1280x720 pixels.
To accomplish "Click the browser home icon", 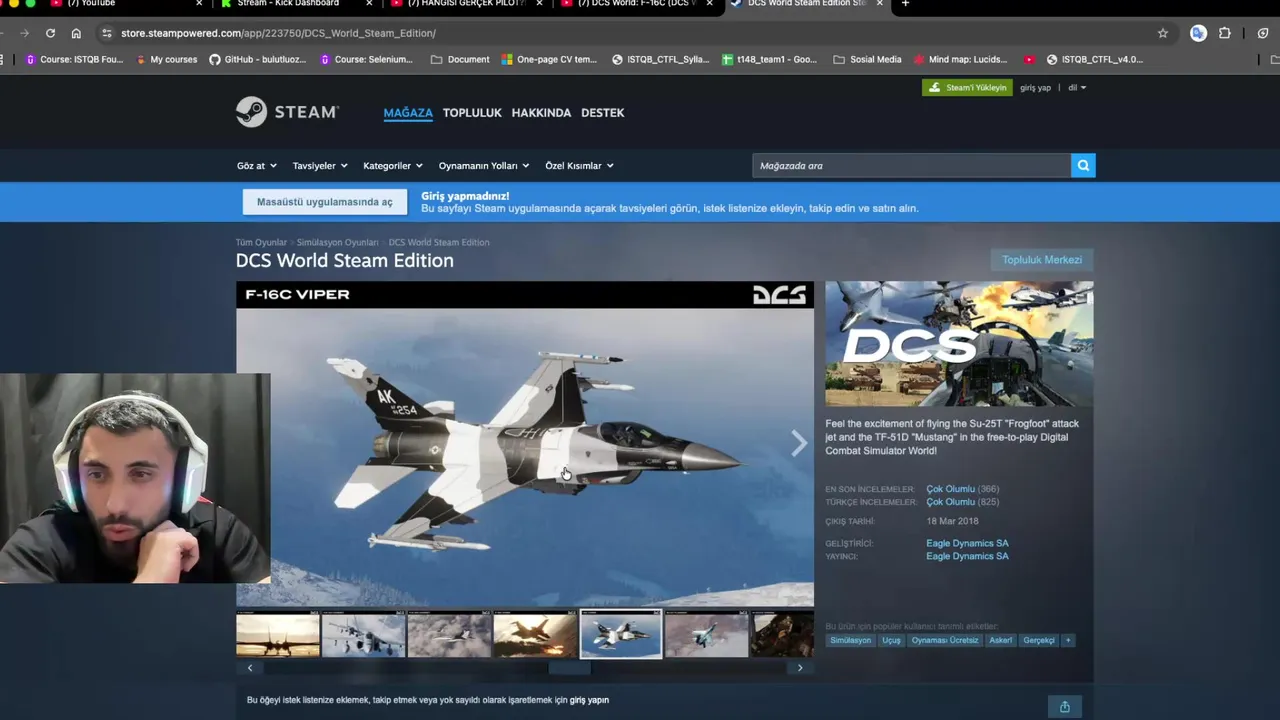I will pyautogui.click(x=76, y=33).
